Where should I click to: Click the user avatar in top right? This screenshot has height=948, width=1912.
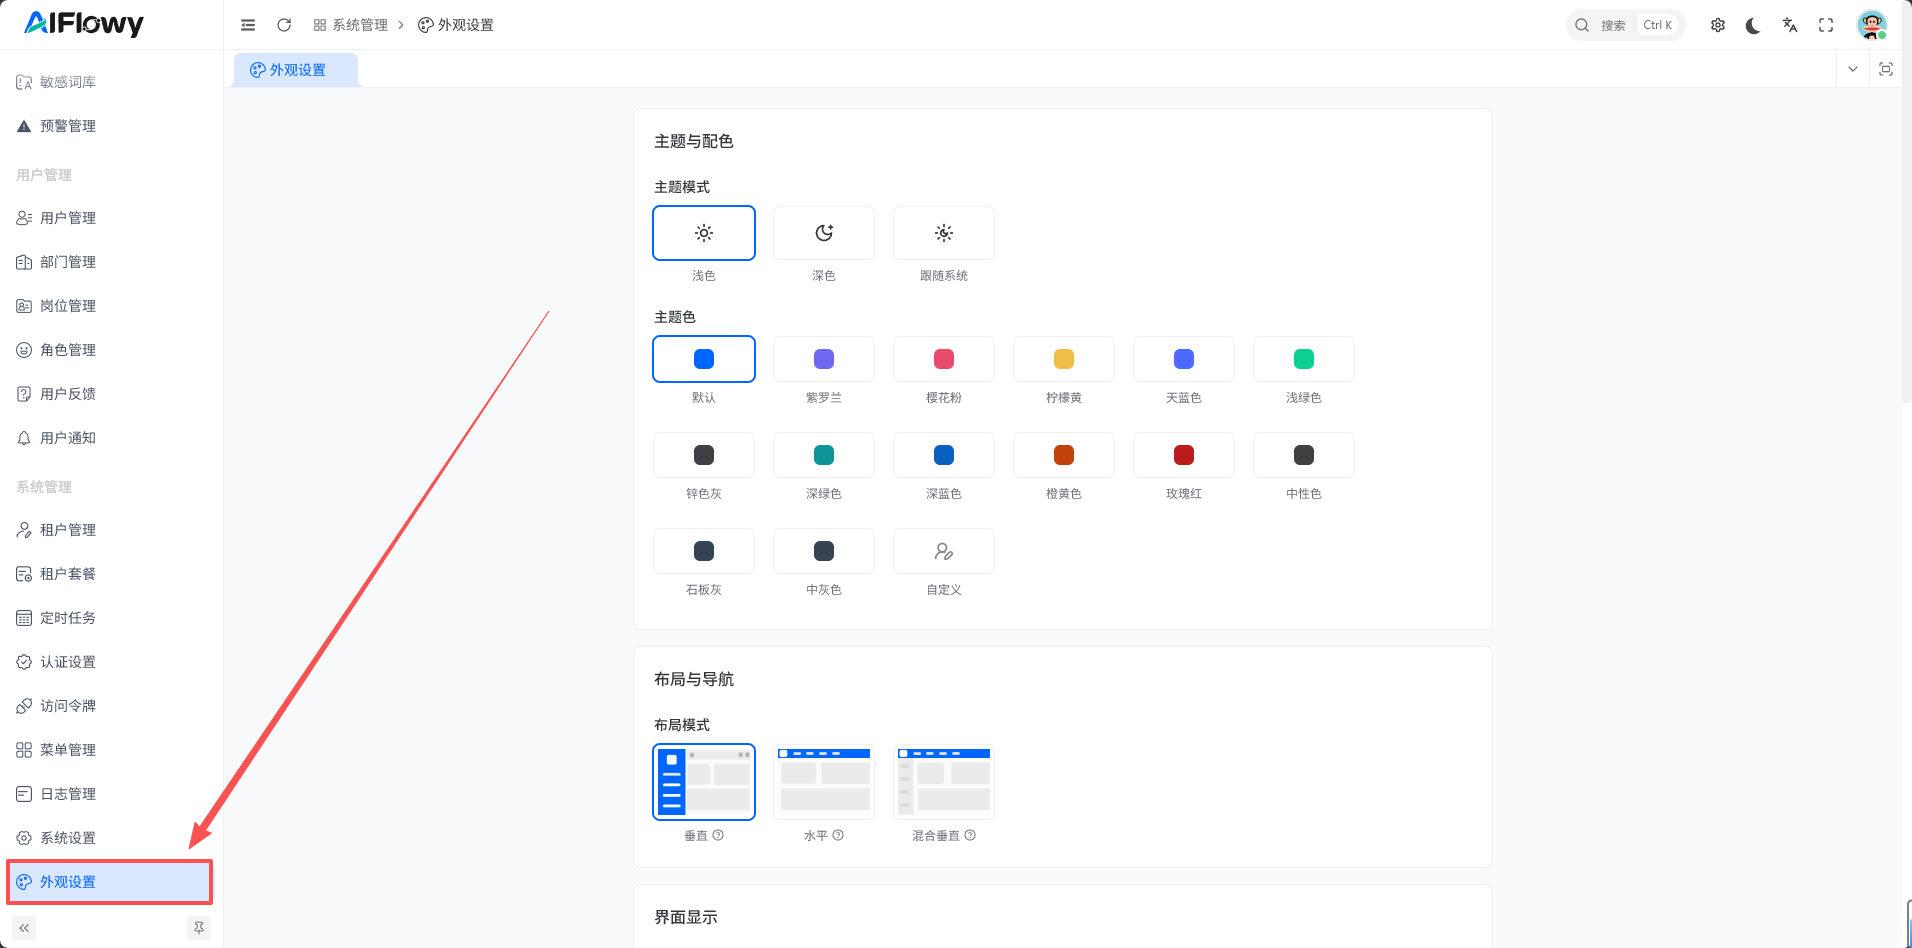tap(1871, 25)
